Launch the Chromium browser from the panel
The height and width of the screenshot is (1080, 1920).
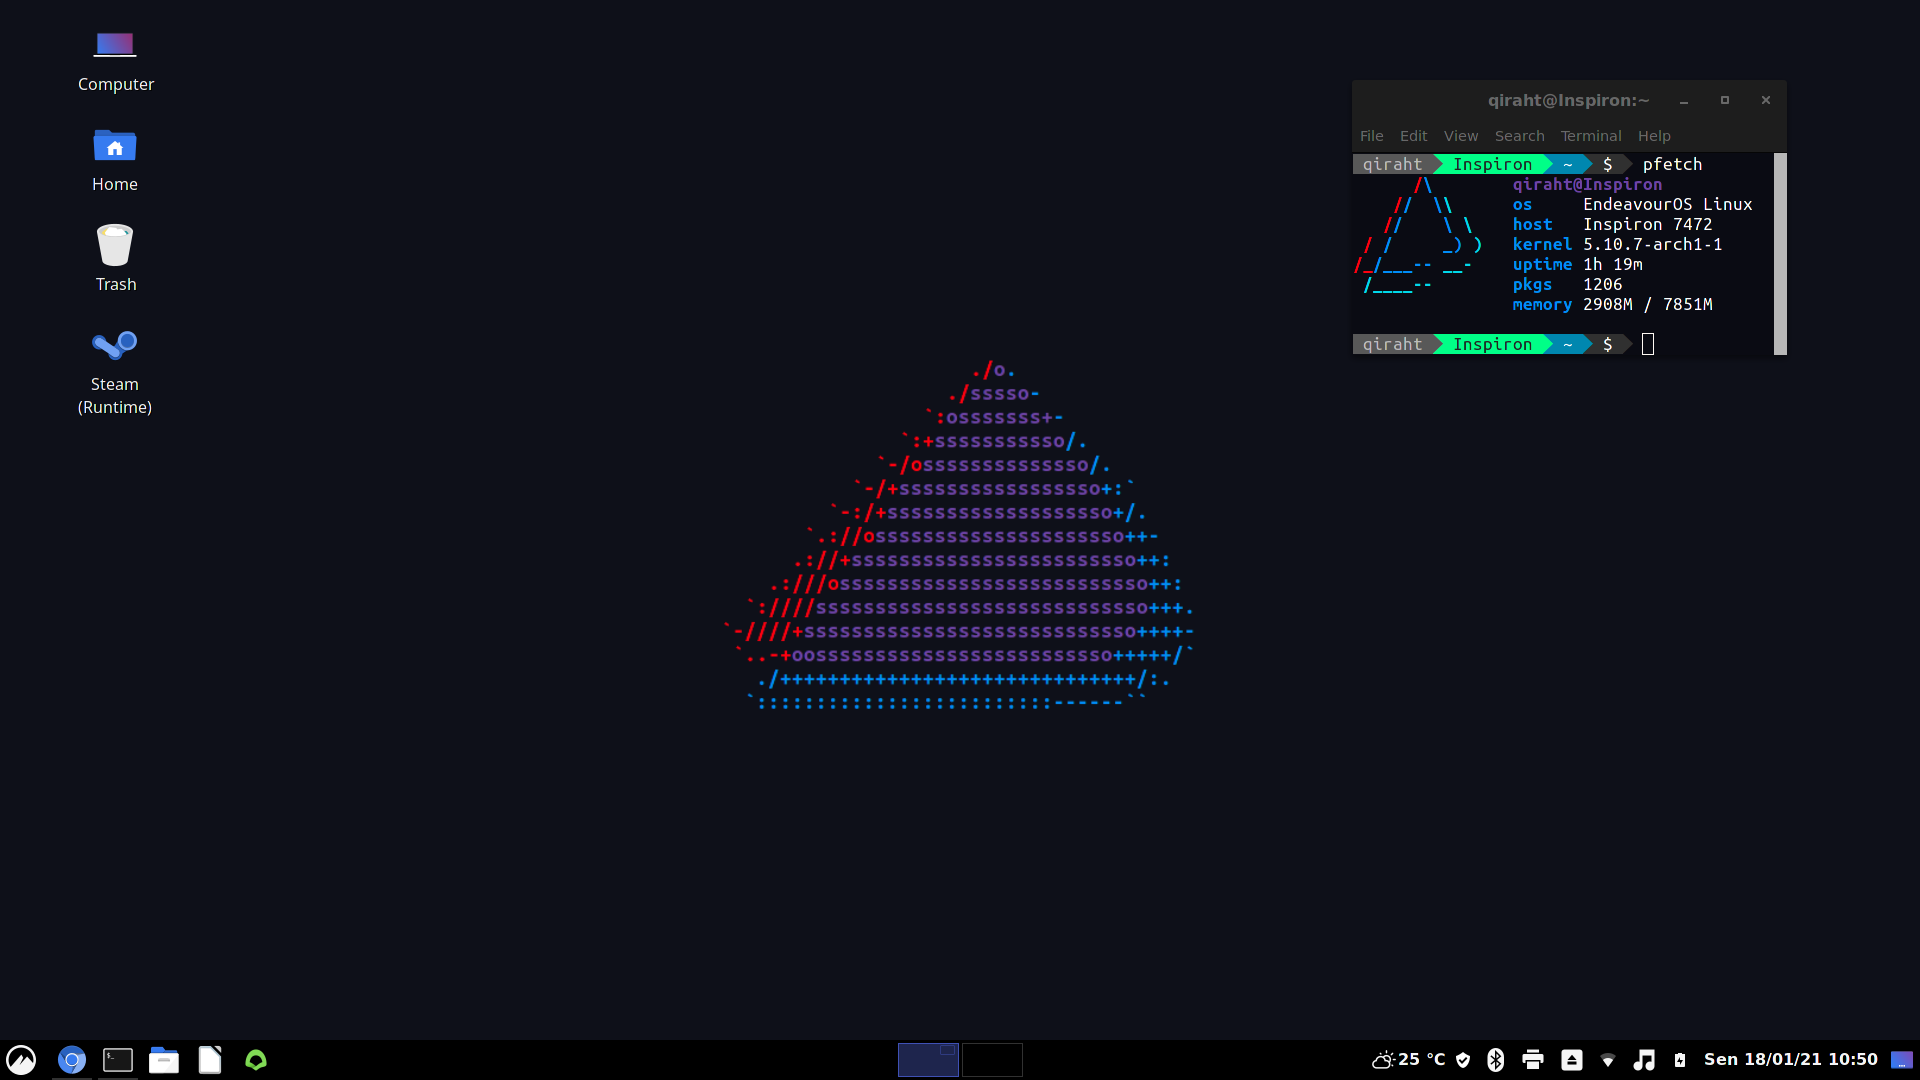click(x=71, y=1060)
